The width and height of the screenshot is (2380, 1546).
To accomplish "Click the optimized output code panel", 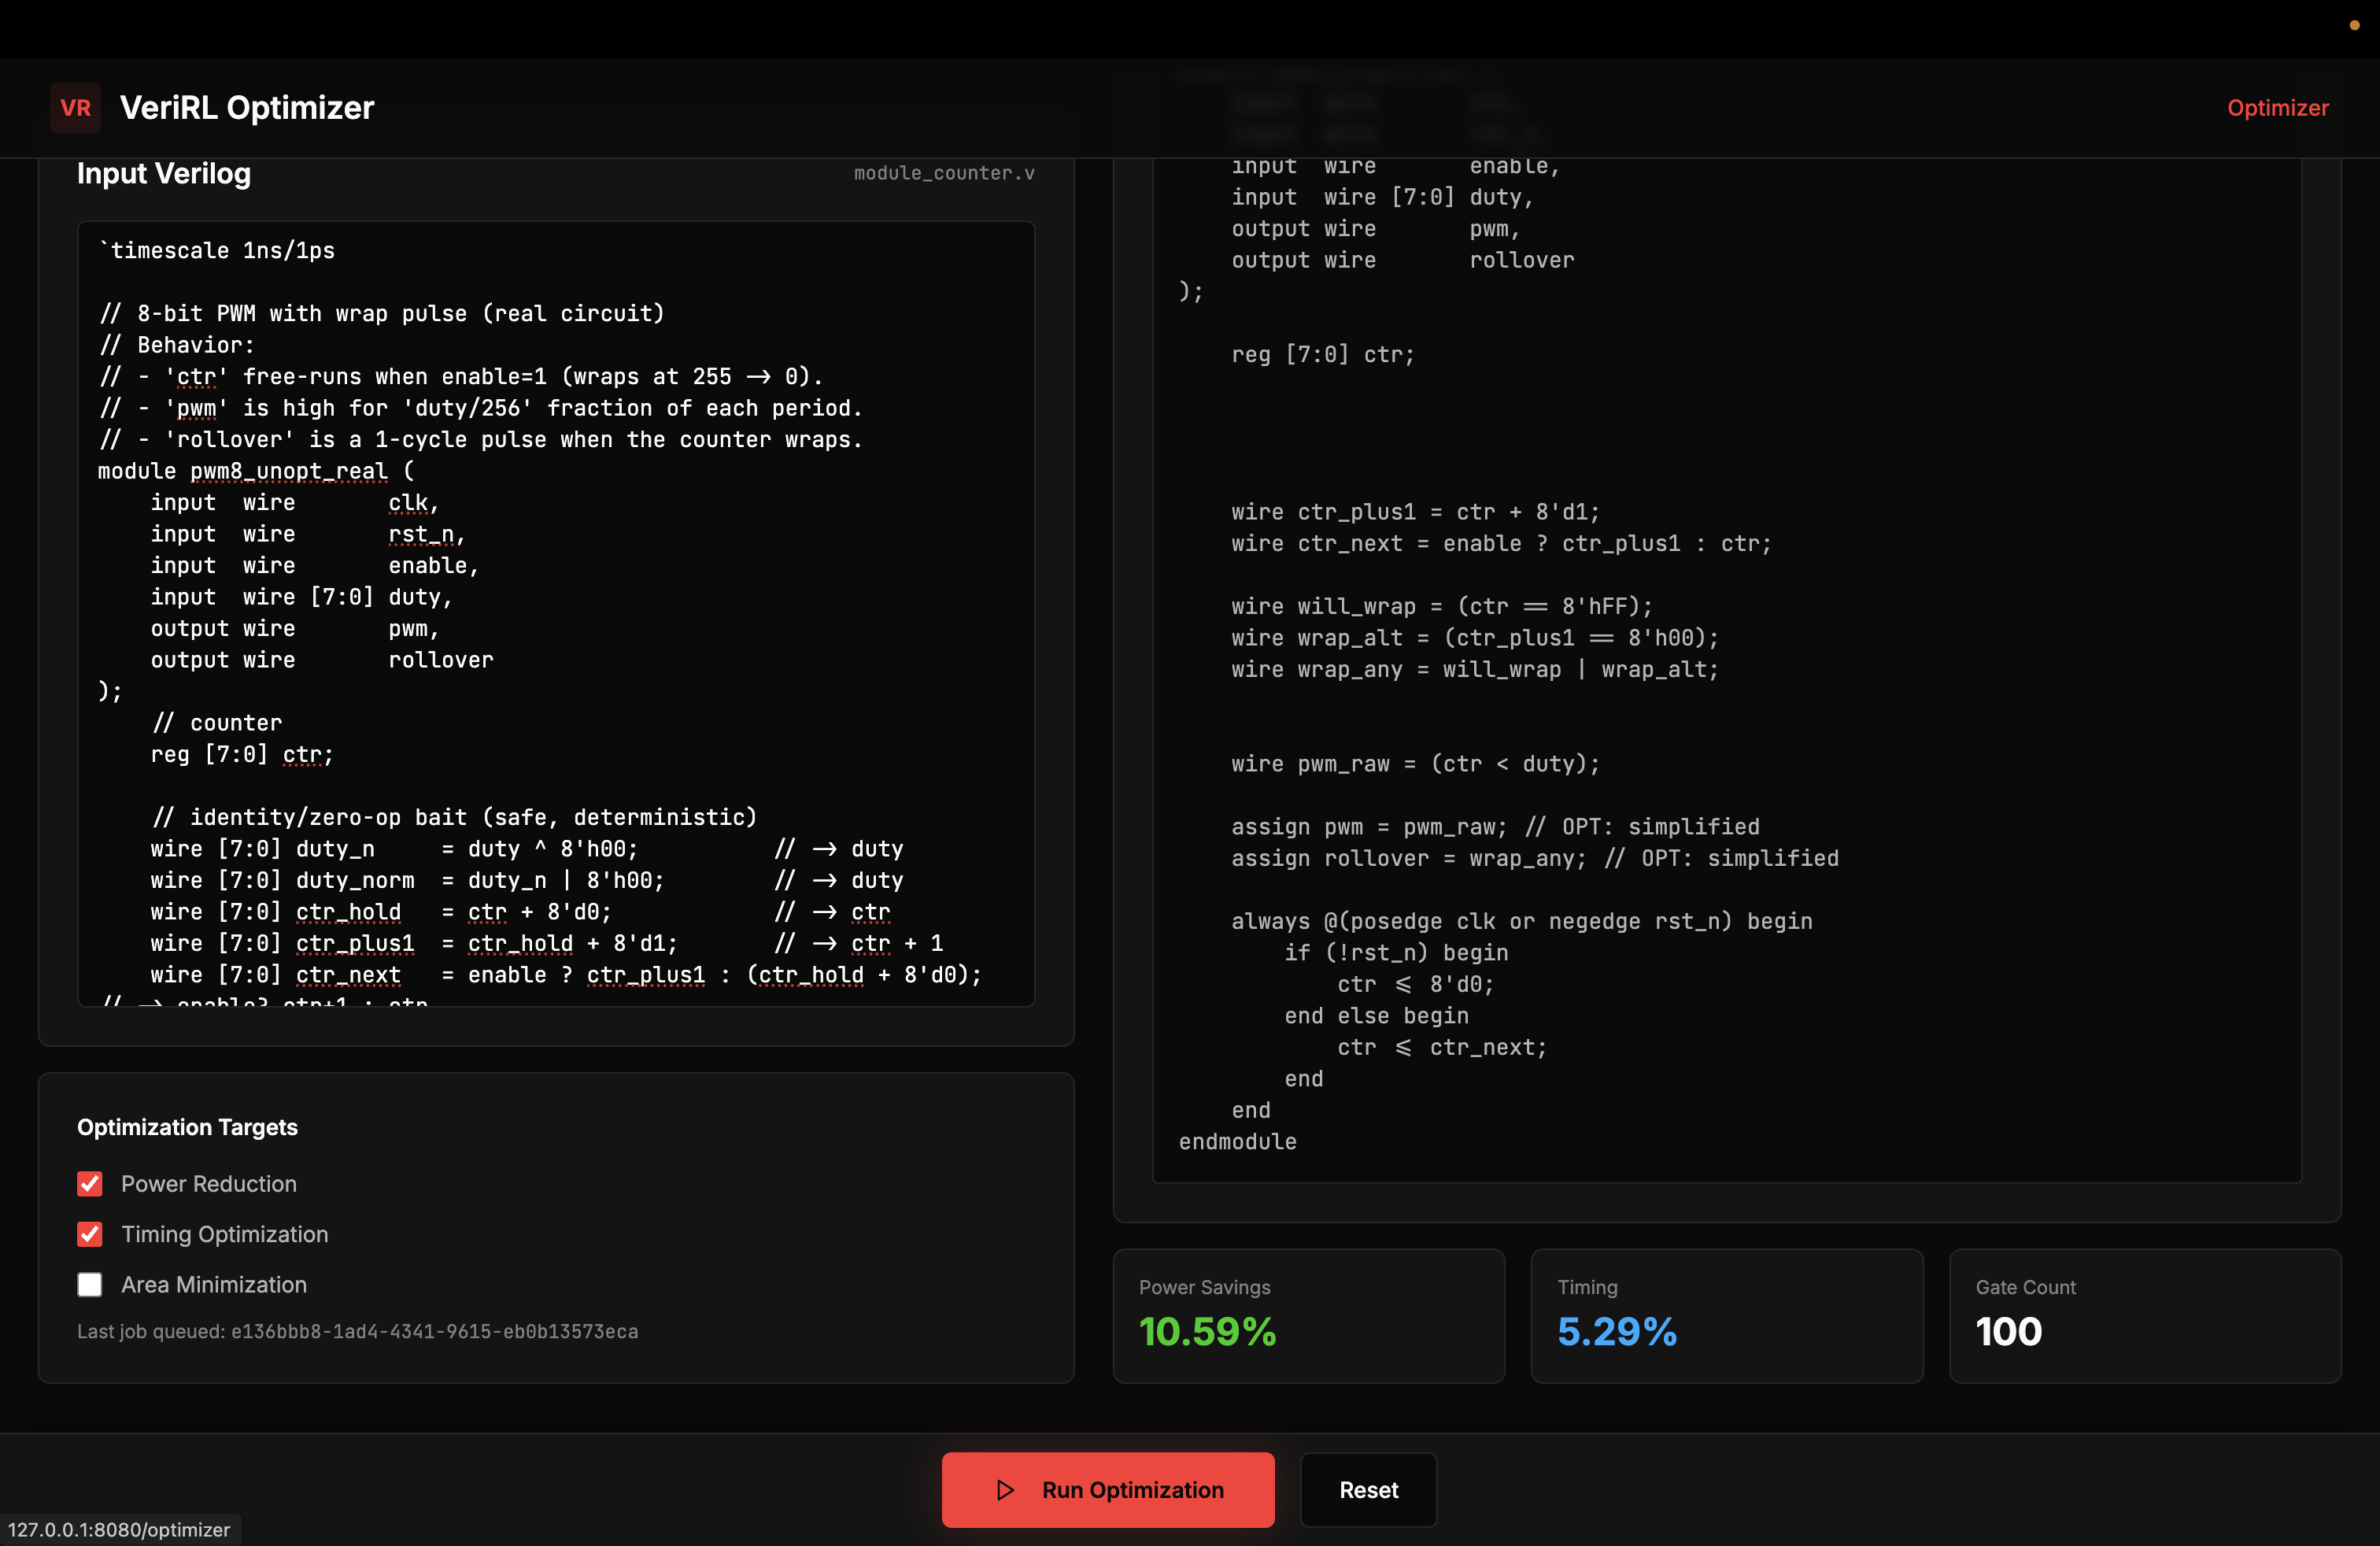I will (x=1726, y=700).
